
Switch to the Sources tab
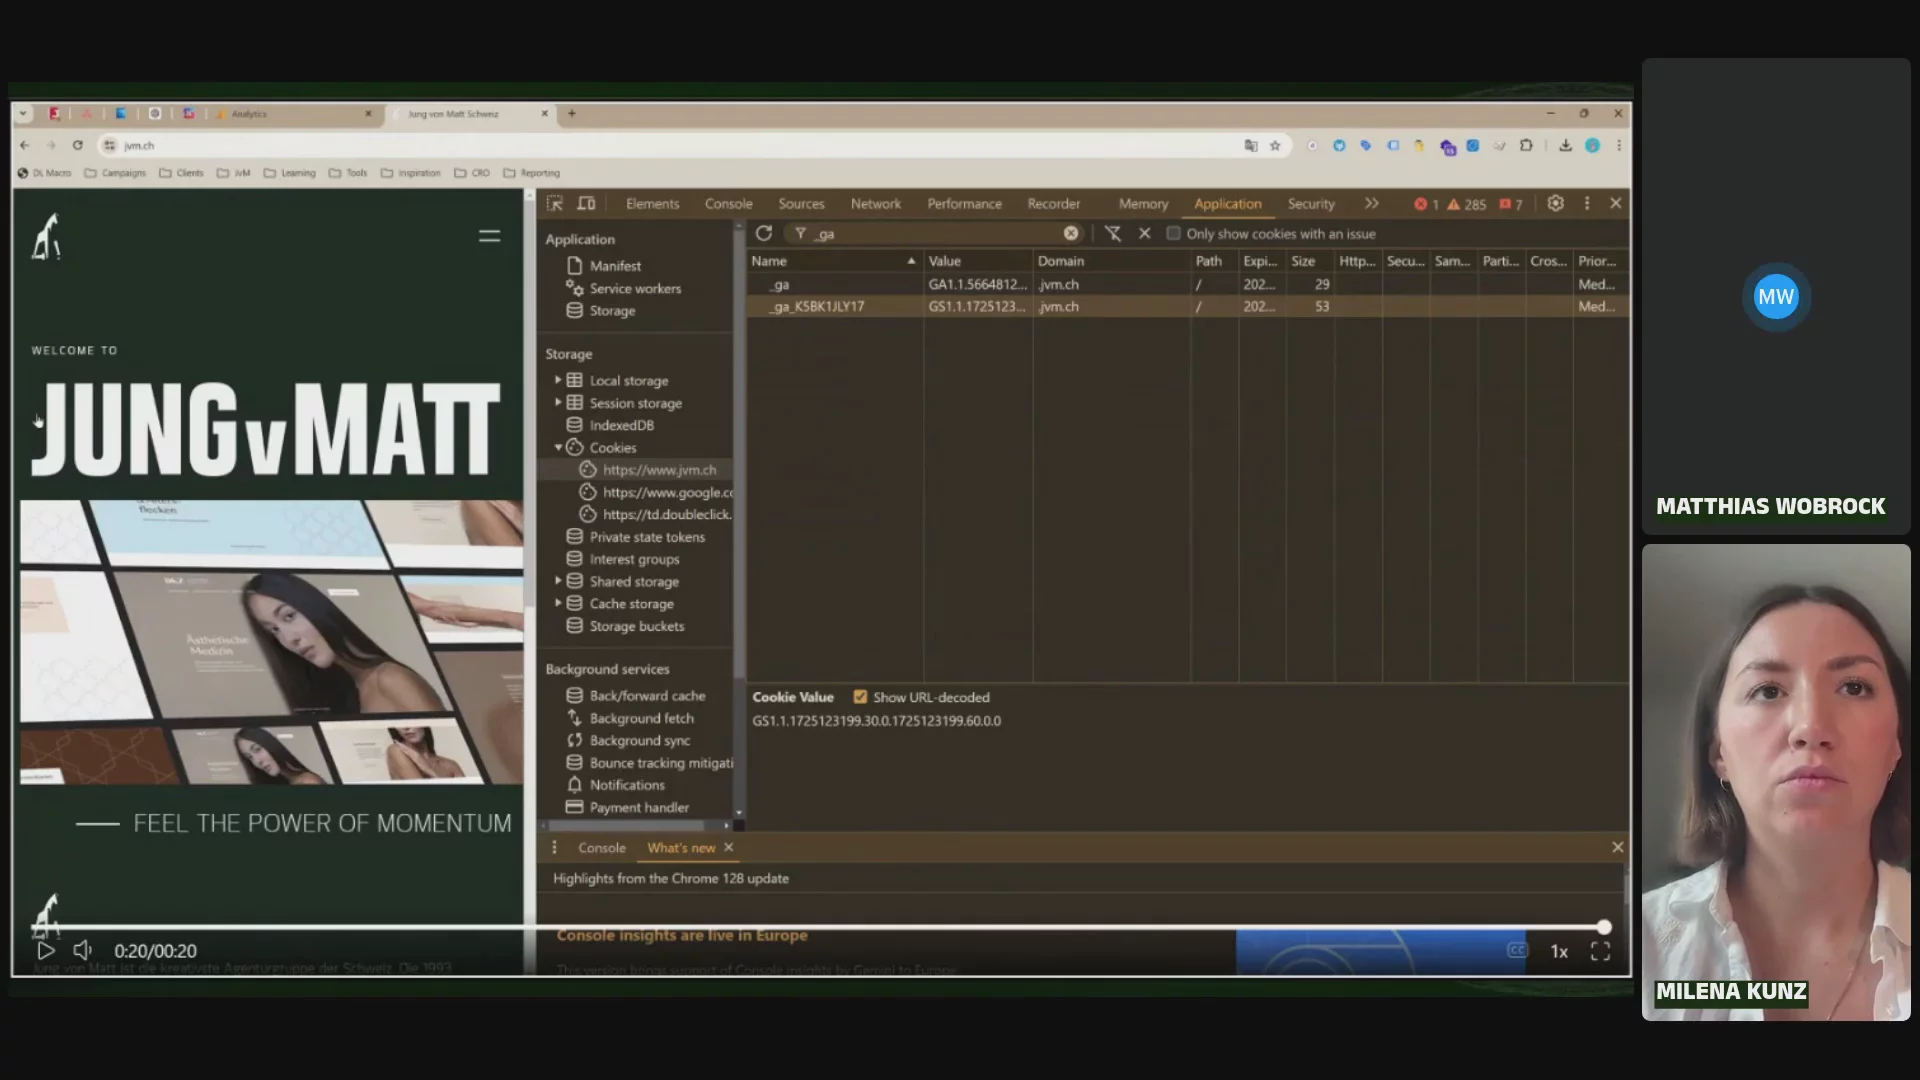(x=801, y=204)
